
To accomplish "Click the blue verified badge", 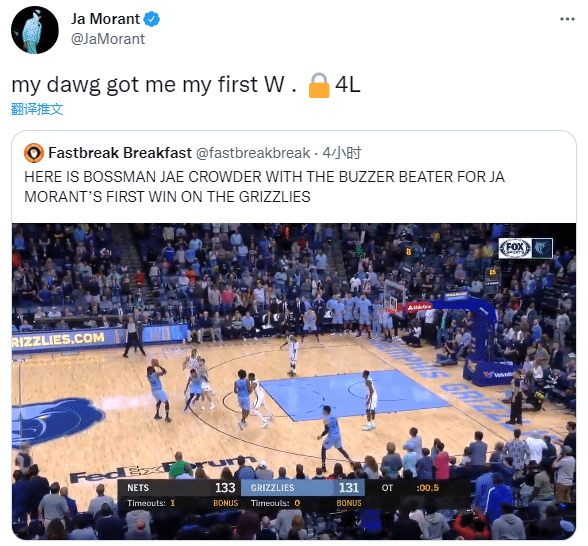I will coord(152,19).
